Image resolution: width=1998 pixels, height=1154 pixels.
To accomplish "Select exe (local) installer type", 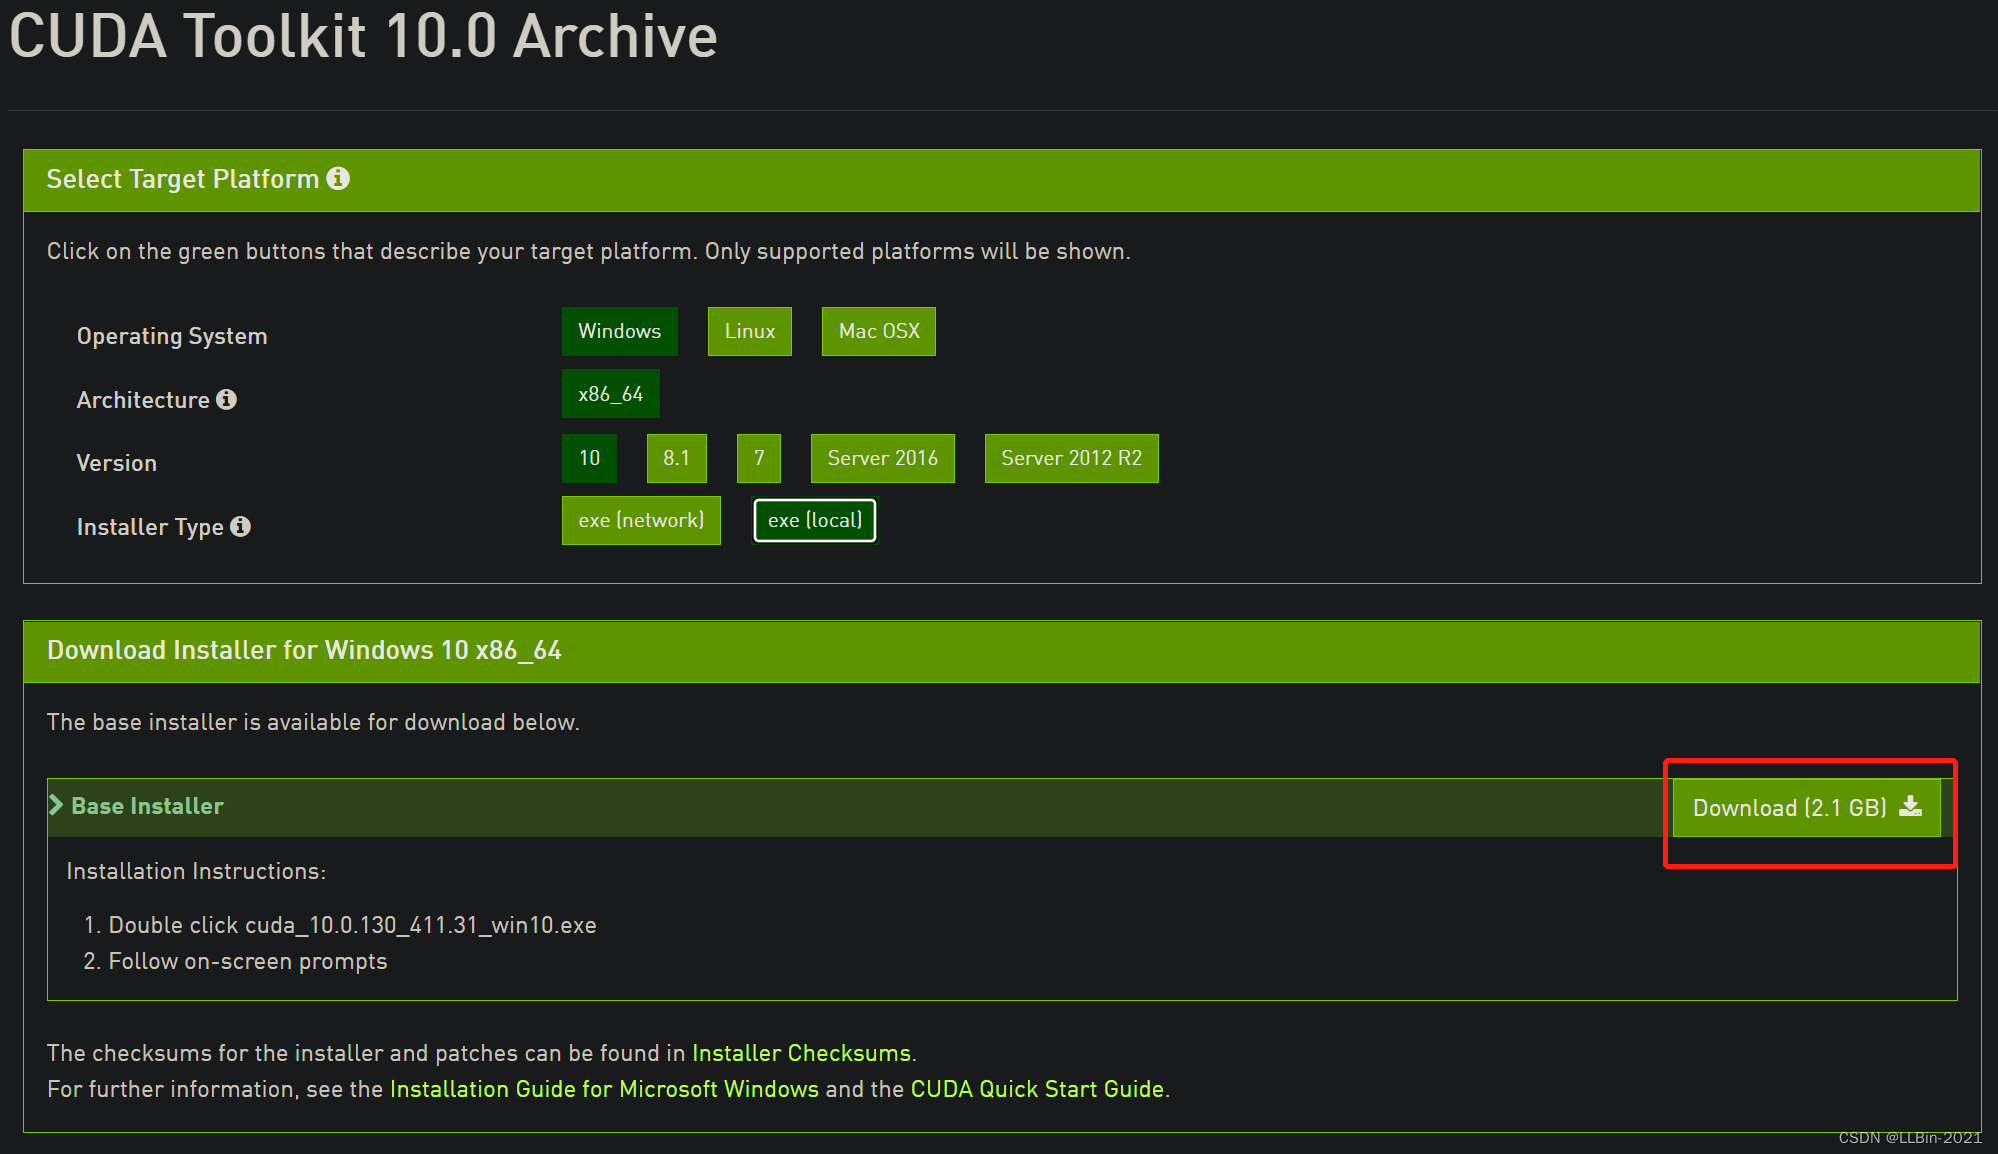I will (x=815, y=520).
